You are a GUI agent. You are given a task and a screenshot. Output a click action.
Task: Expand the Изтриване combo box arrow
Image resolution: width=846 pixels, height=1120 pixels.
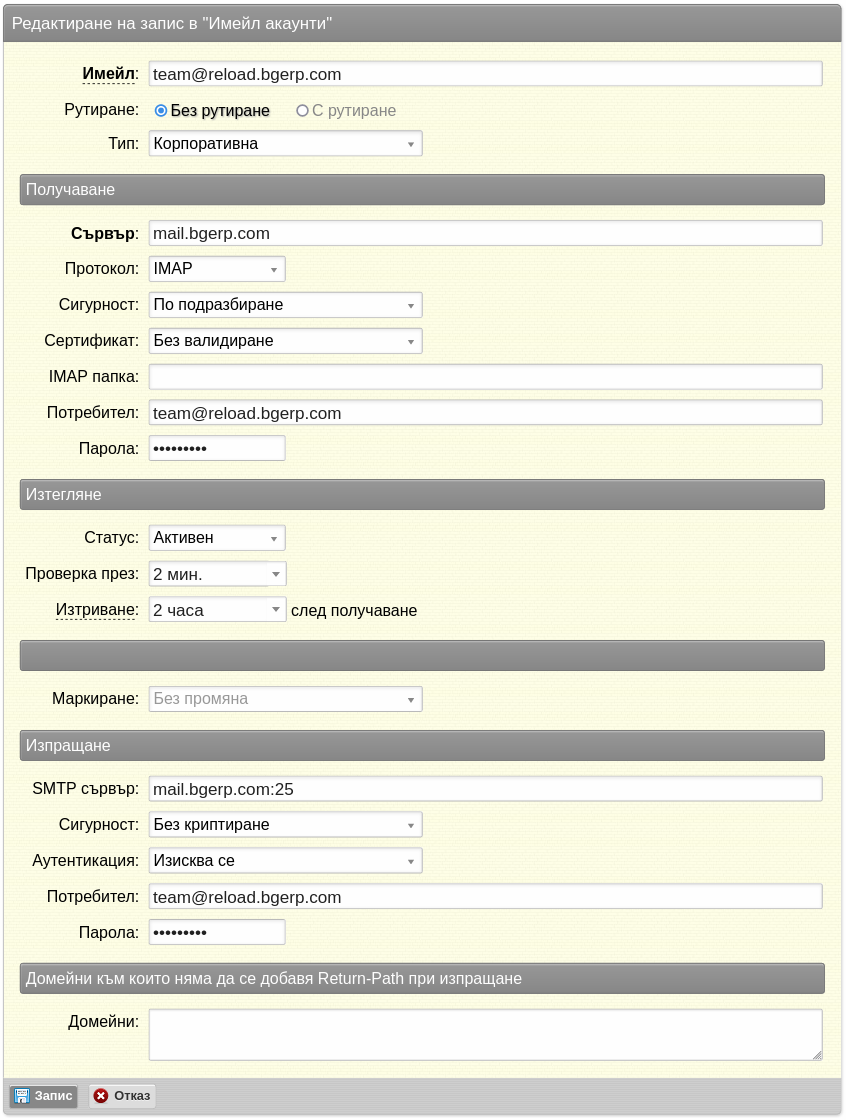coord(276,610)
